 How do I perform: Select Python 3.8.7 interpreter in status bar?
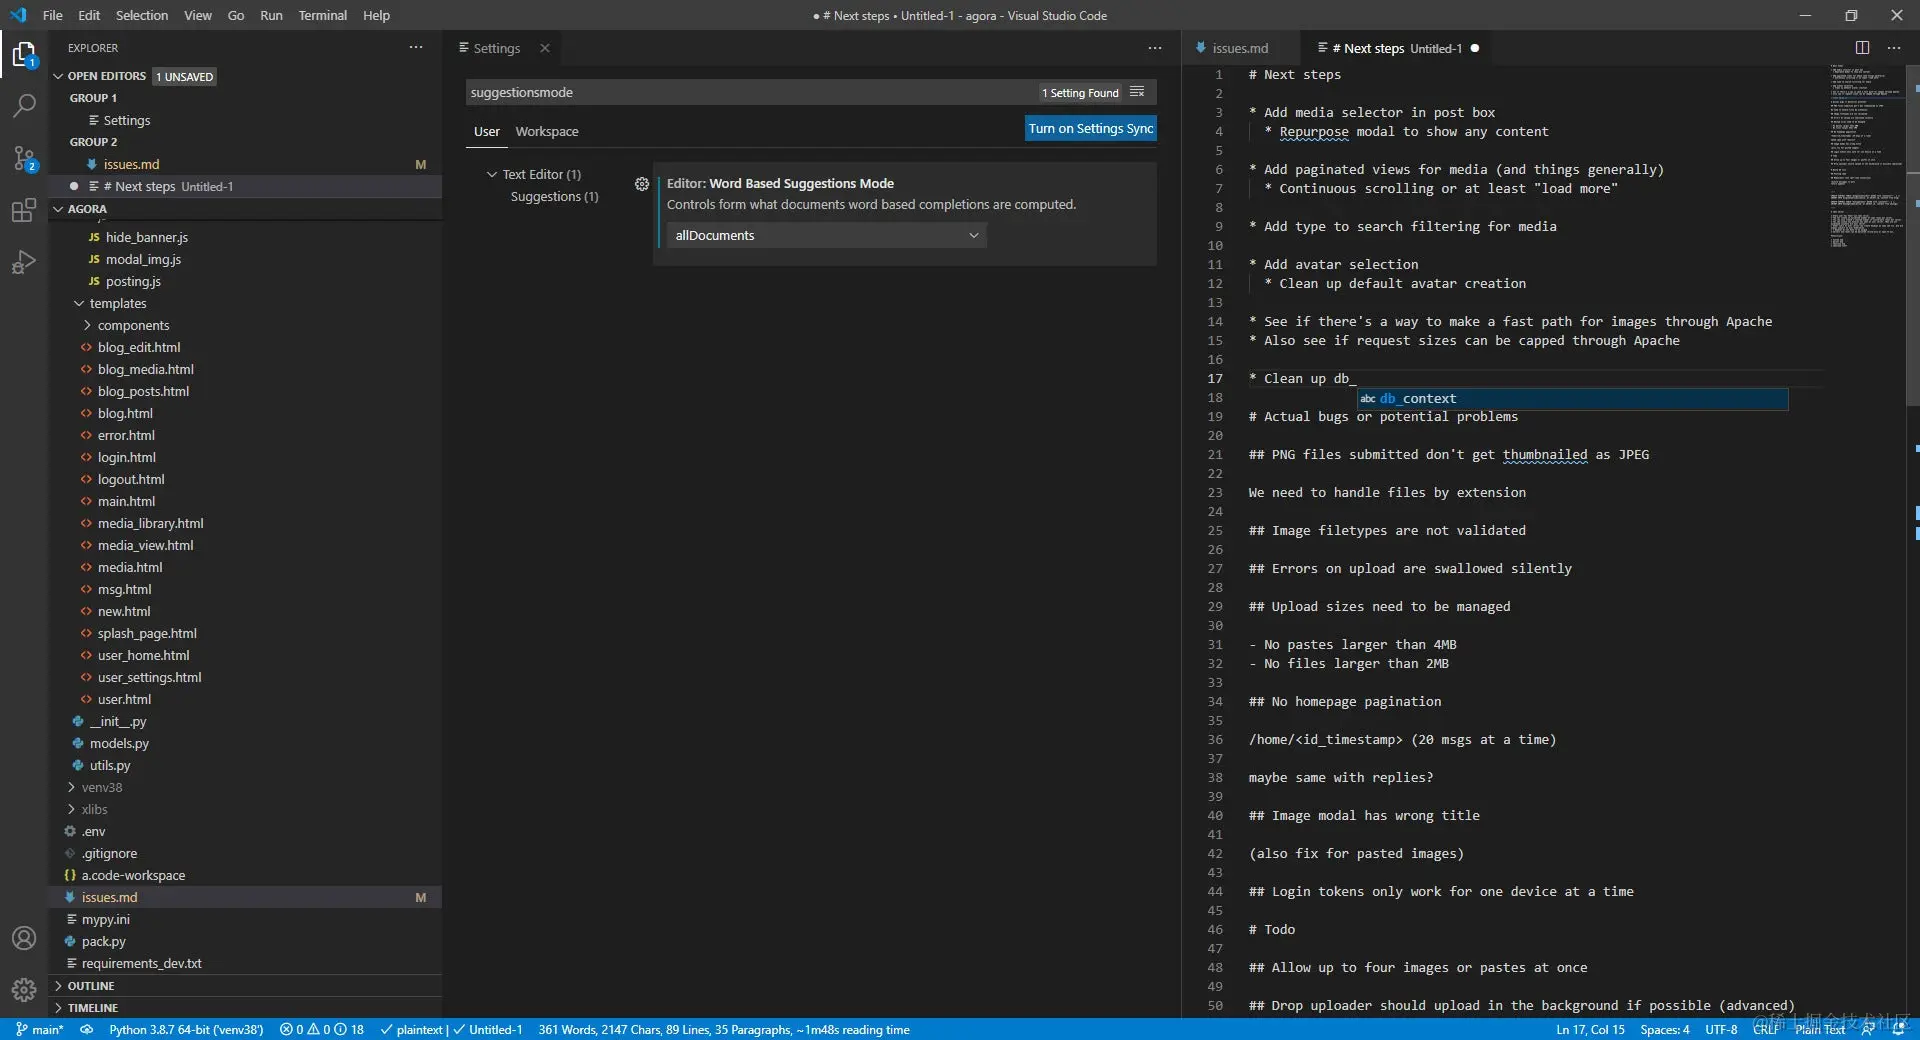click(x=186, y=1029)
